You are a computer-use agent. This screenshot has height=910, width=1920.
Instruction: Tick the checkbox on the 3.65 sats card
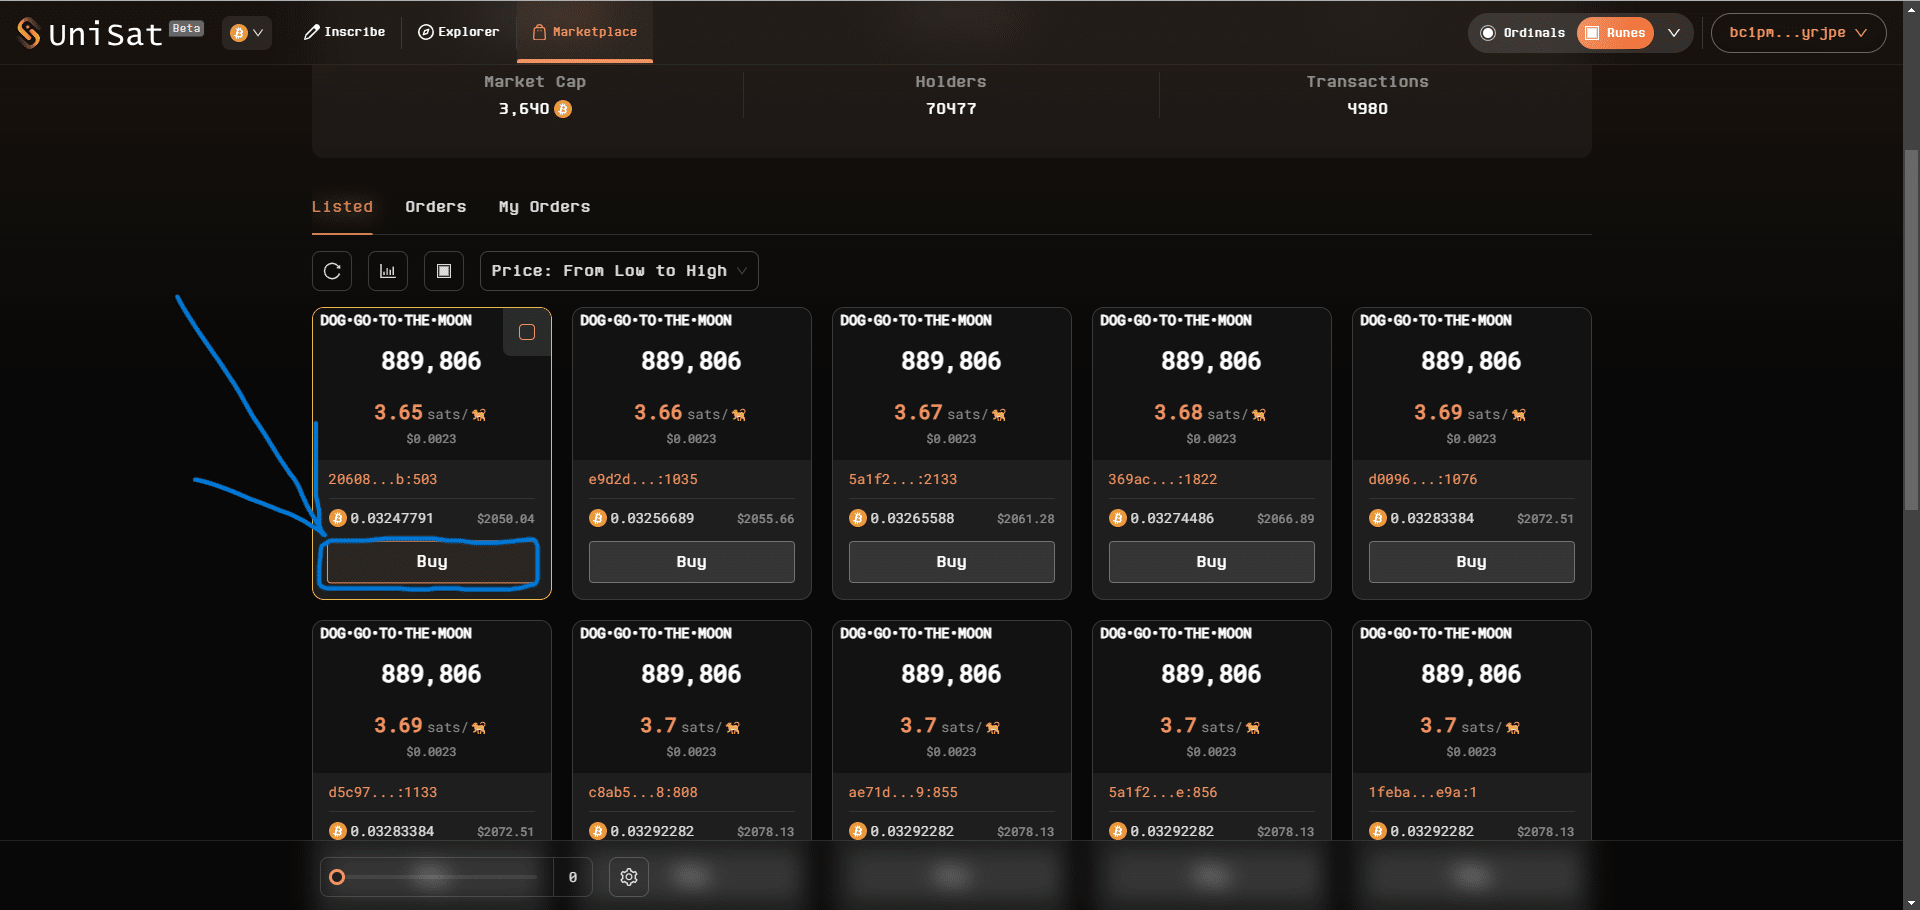(x=527, y=332)
